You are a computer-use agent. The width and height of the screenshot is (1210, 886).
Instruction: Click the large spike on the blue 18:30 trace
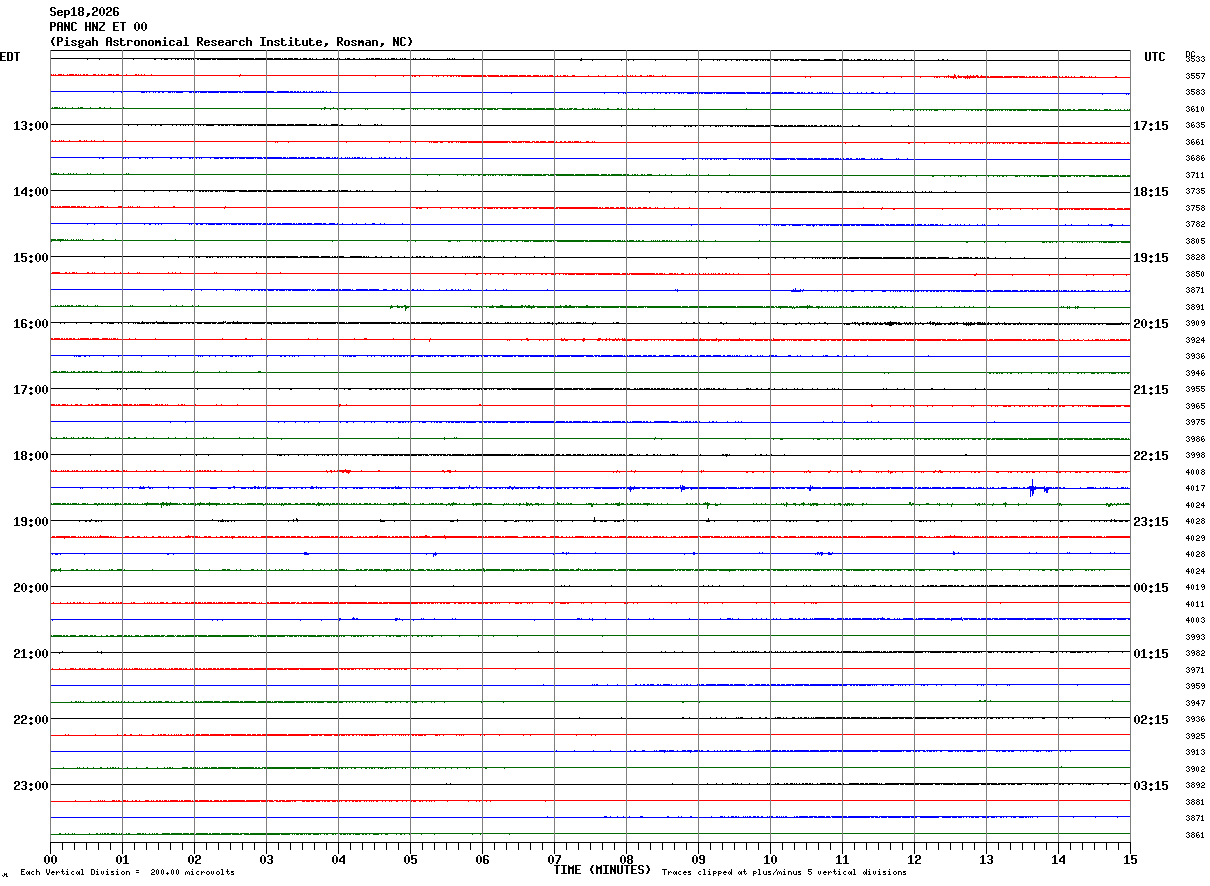(1031, 488)
